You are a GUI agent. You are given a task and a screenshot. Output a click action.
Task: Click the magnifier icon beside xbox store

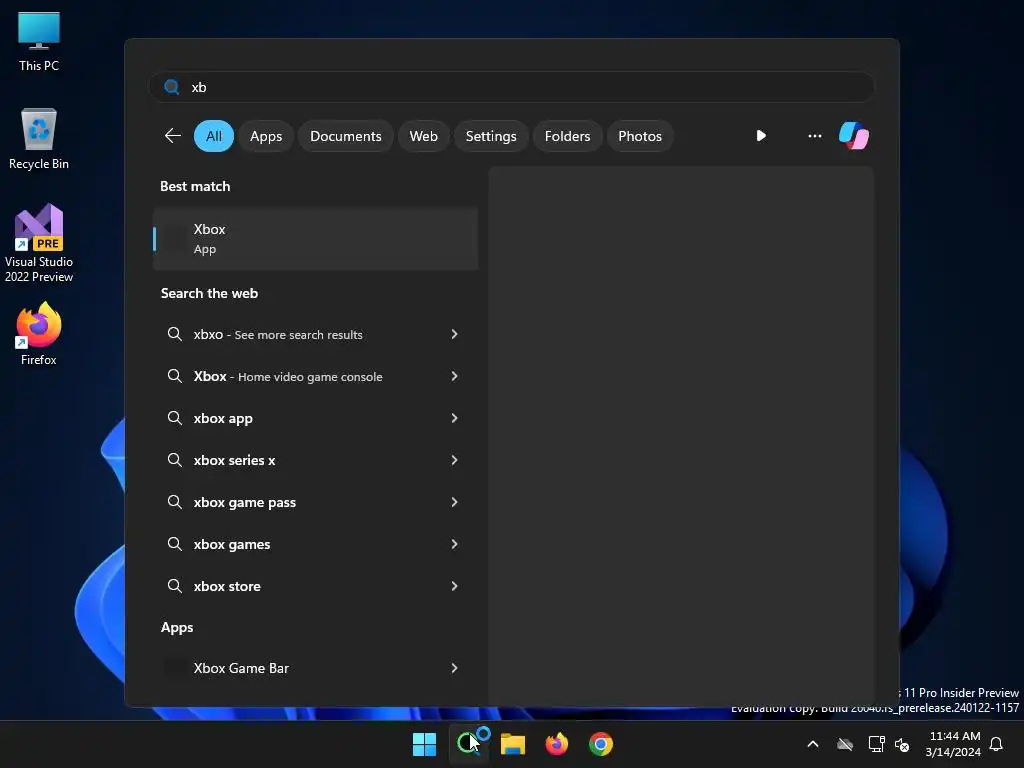(x=174, y=586)
